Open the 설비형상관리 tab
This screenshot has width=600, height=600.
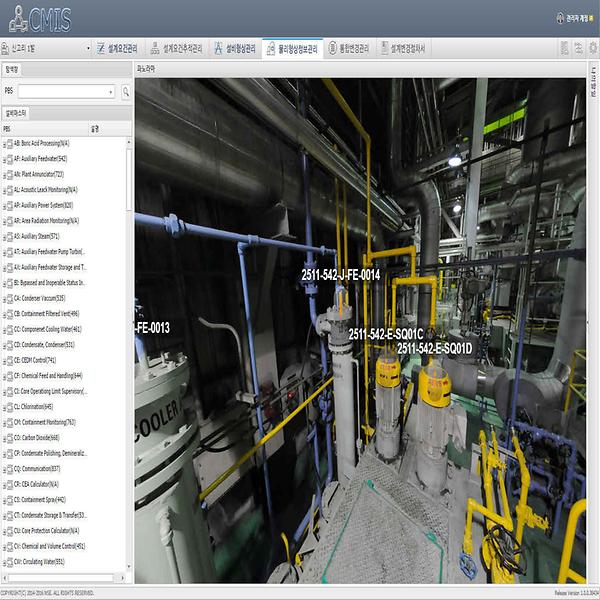pos(235,48)
